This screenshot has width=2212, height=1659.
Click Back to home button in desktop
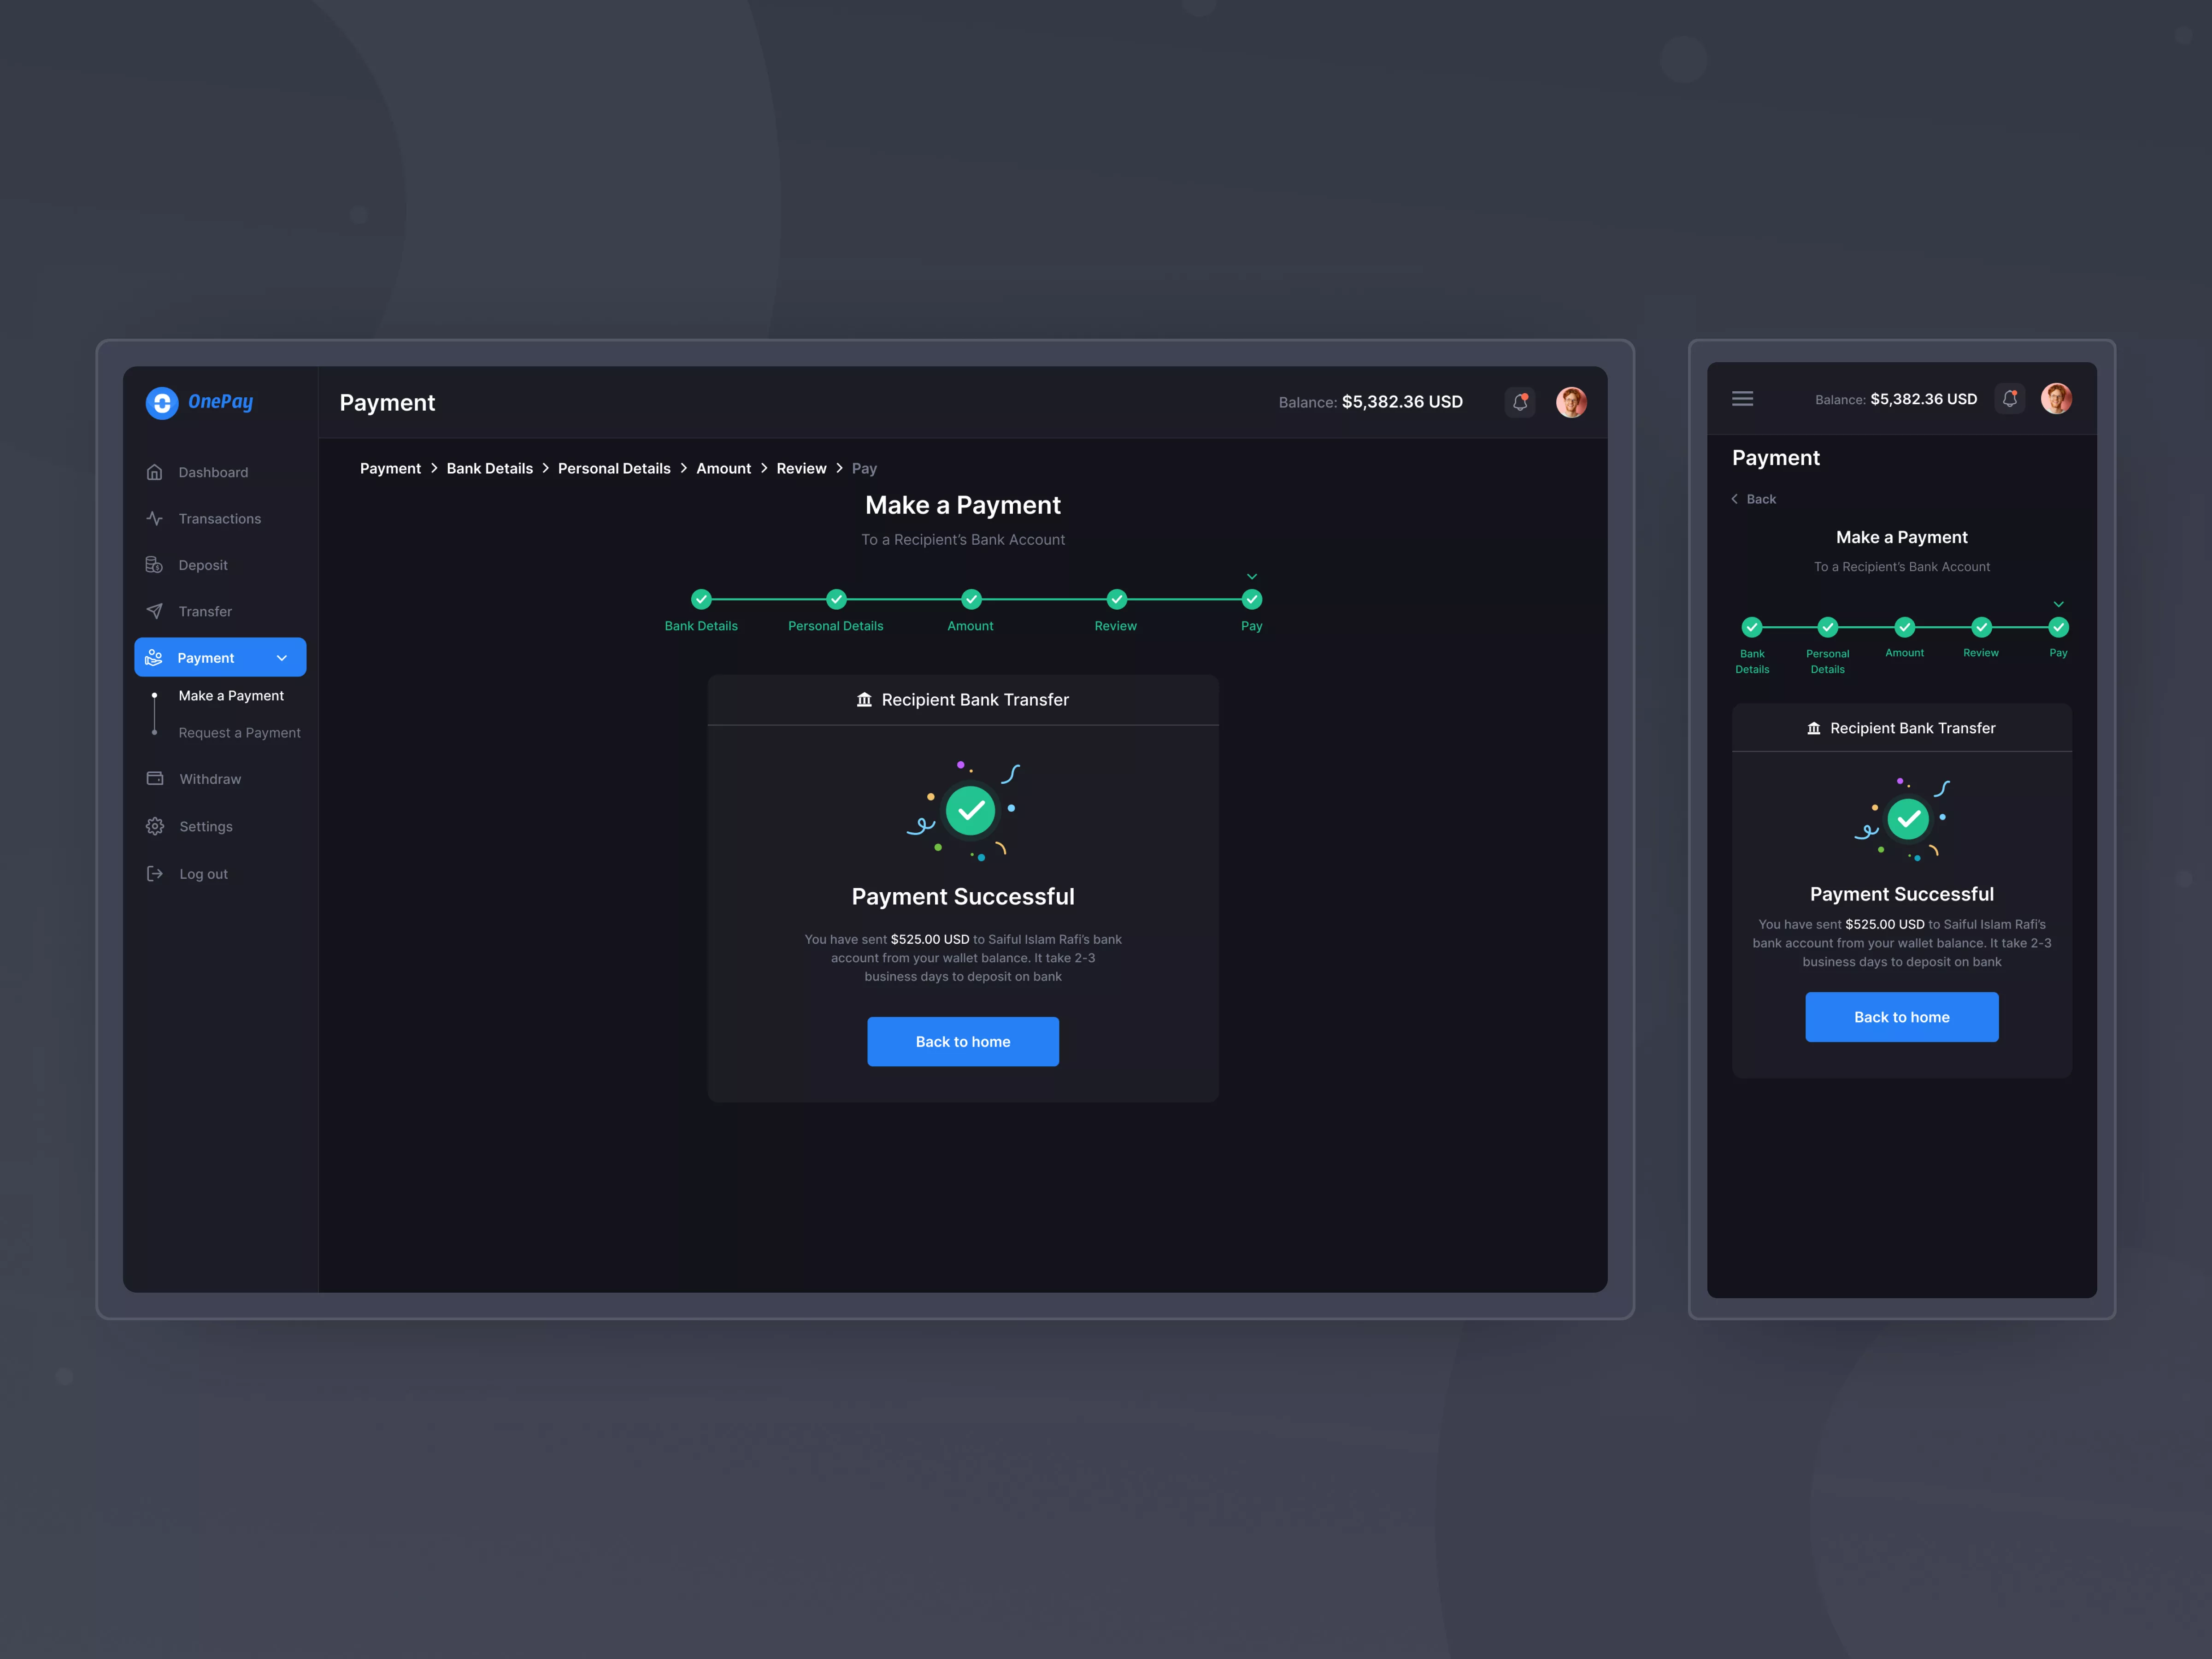pyautogui.click(x=963, y=1041)
